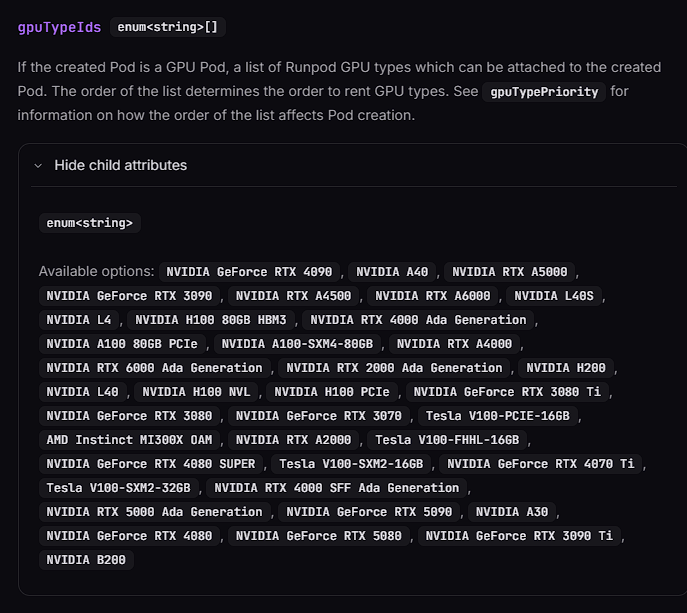Select the enum<string>[] type badge

pos(167,27)
